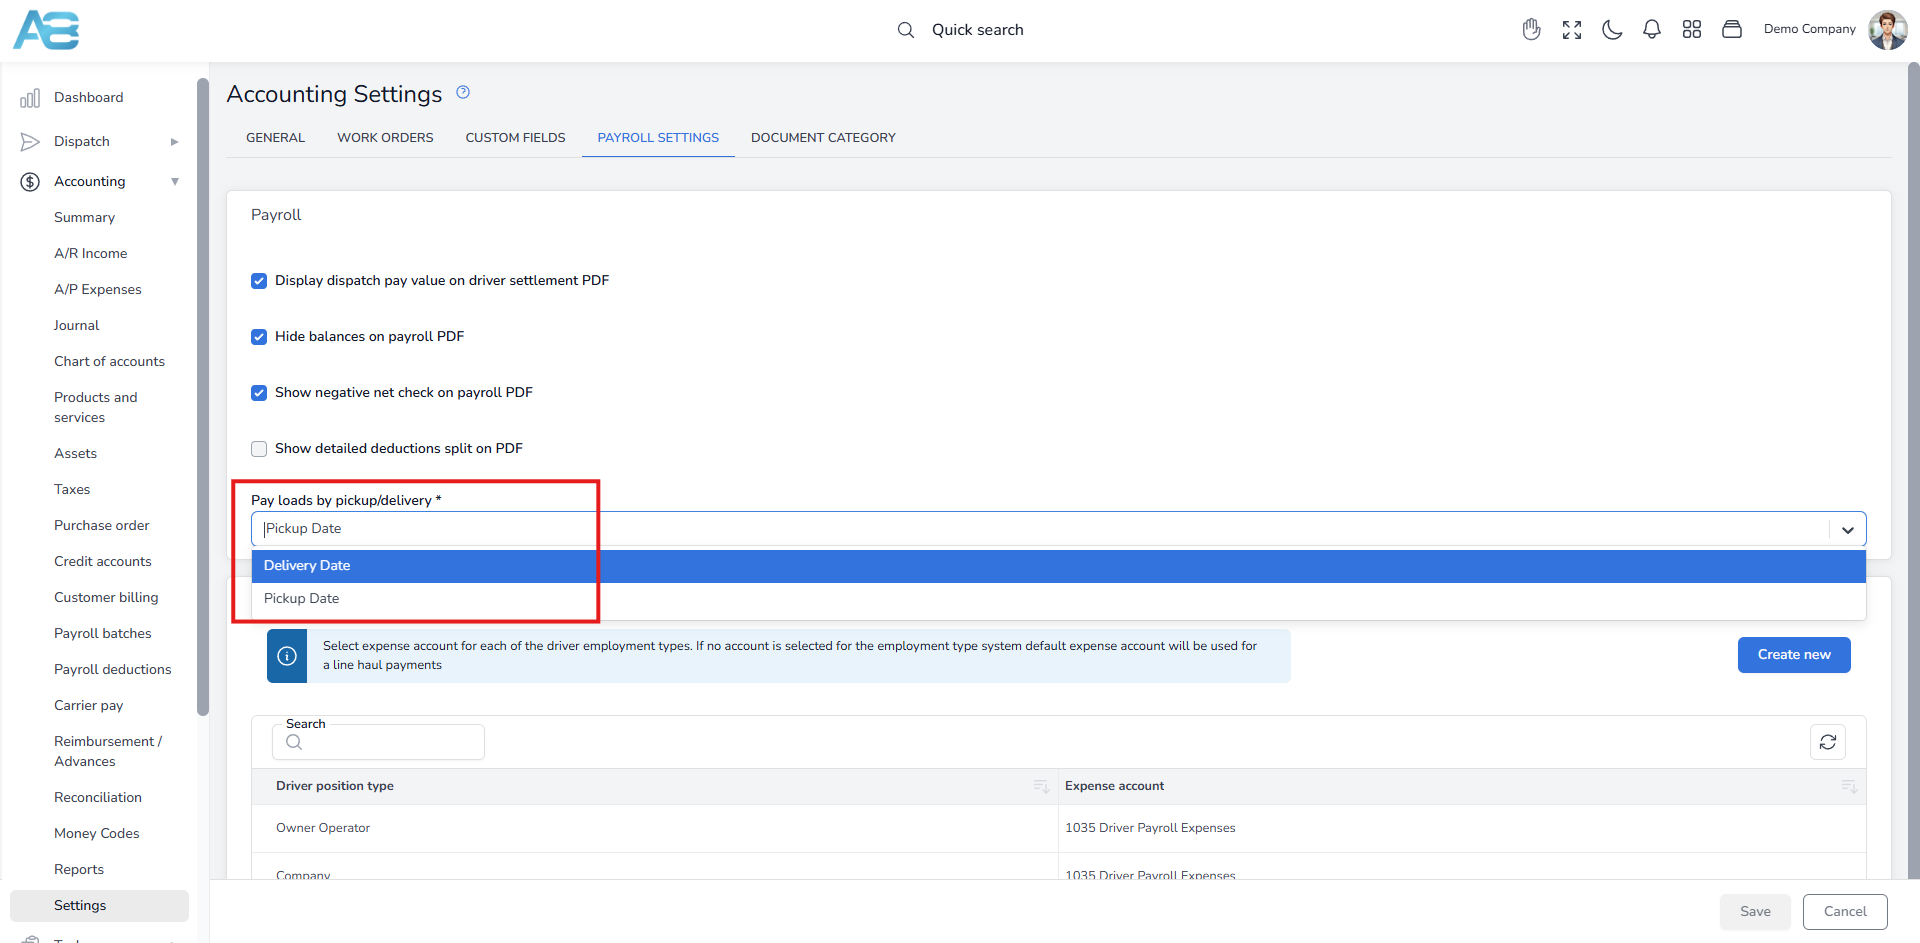
Task: Click the help icon beside Accounting Settings
Action: [x=463, y=93]
